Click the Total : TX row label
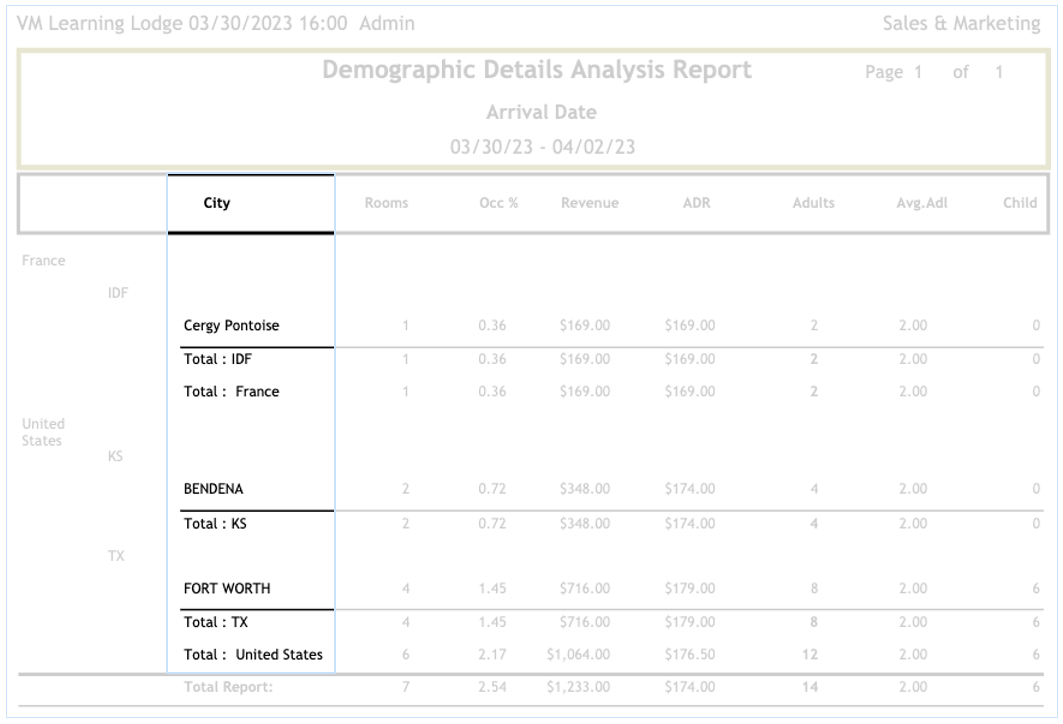1063x724 pixels. [x=214, y=621]
